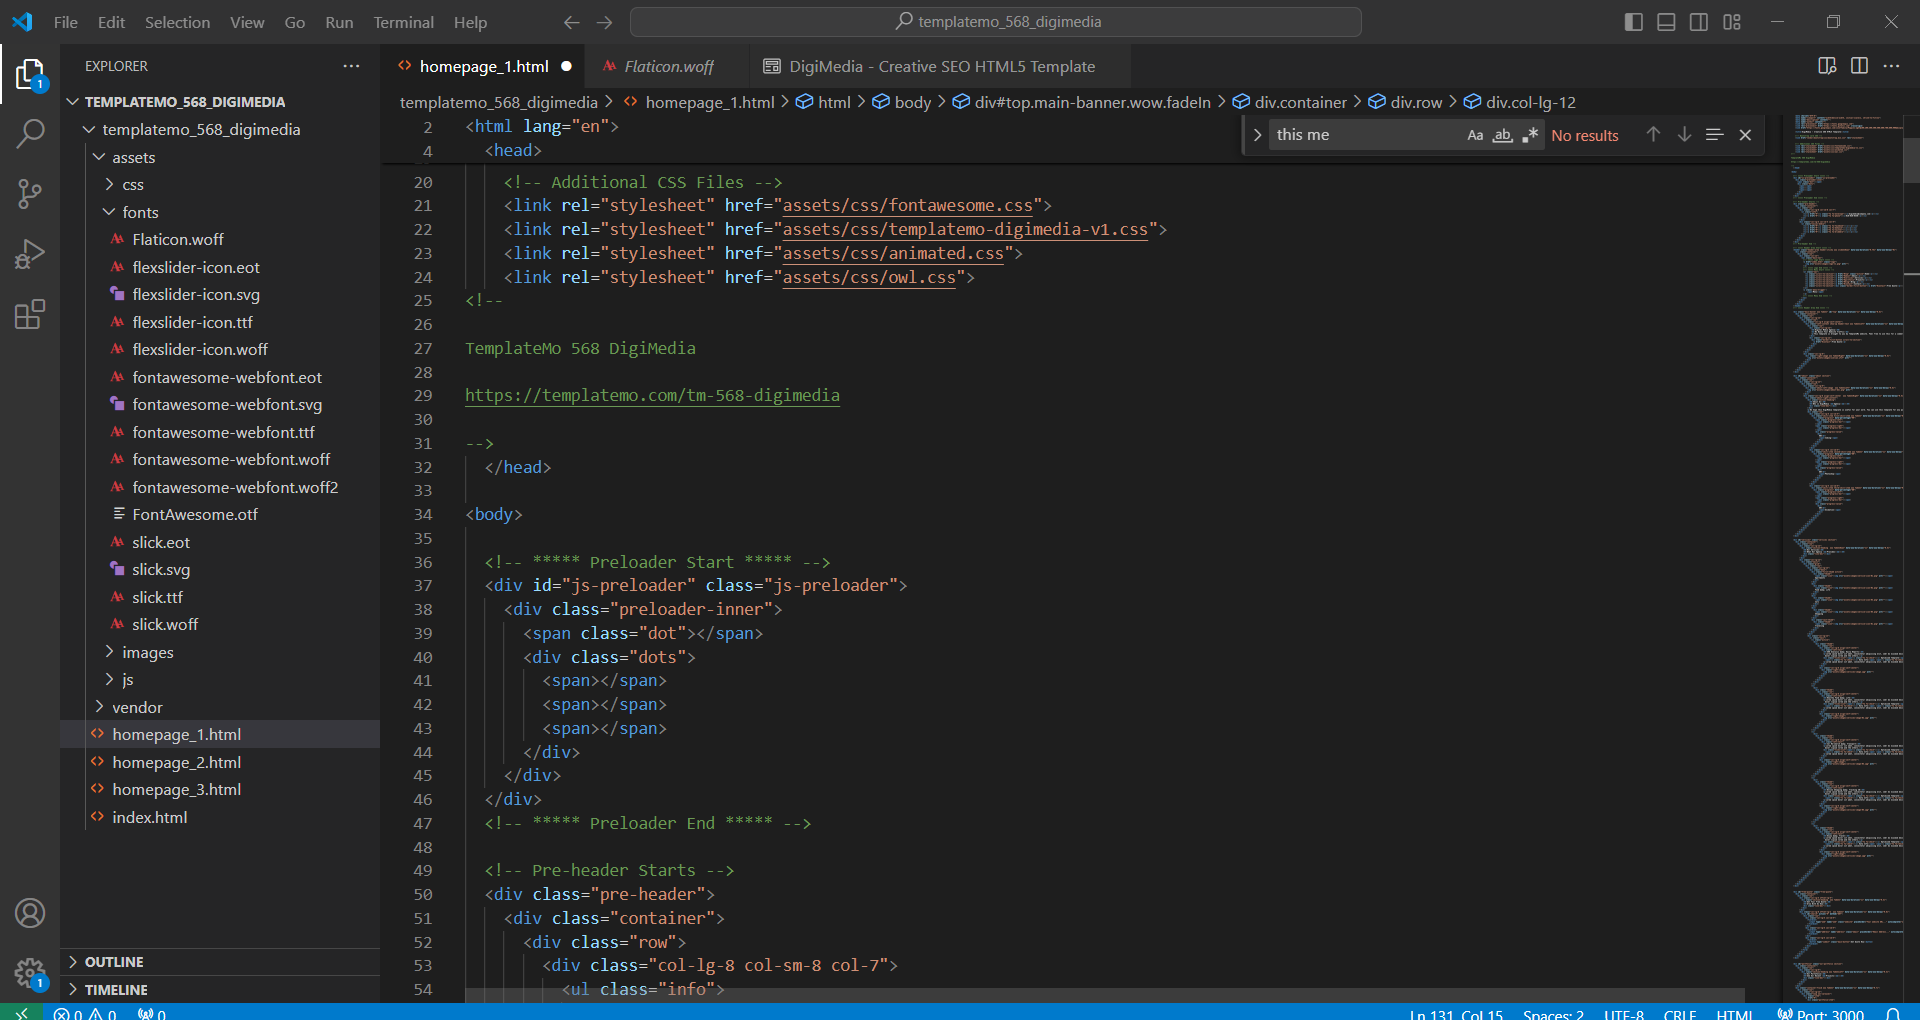Image resolution: width=1920 pixels, height=1020 pixels.
Task: Open the Run and Debug view
Action: coord(30,254)
